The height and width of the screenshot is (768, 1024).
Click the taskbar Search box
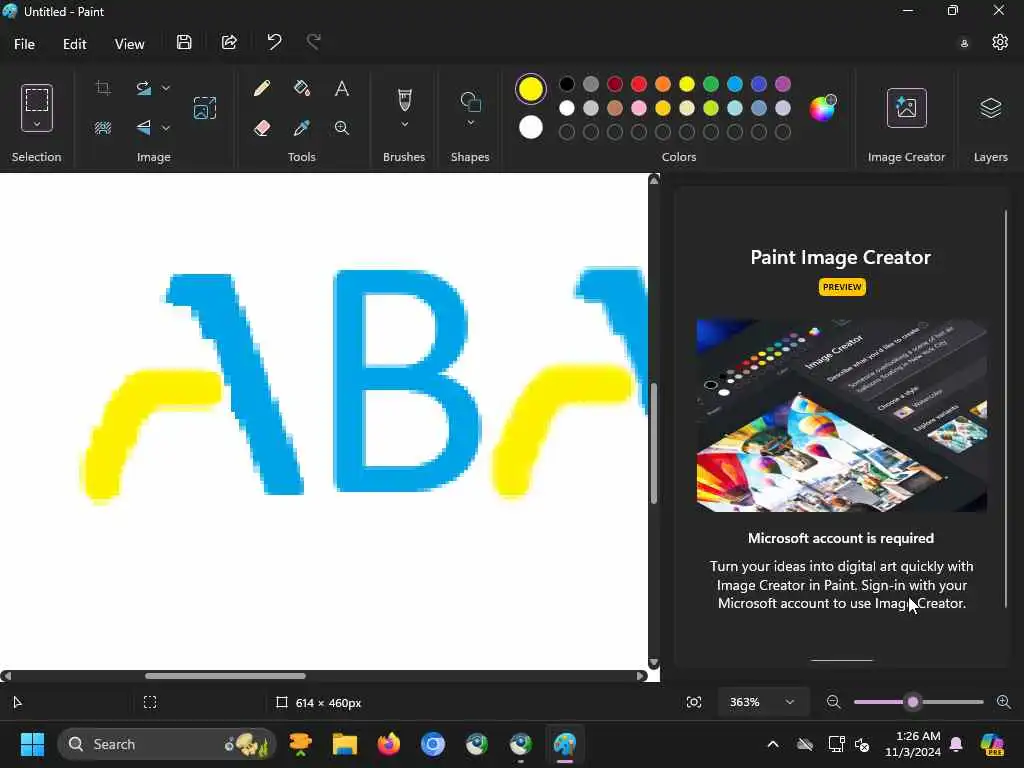[167, 744]
